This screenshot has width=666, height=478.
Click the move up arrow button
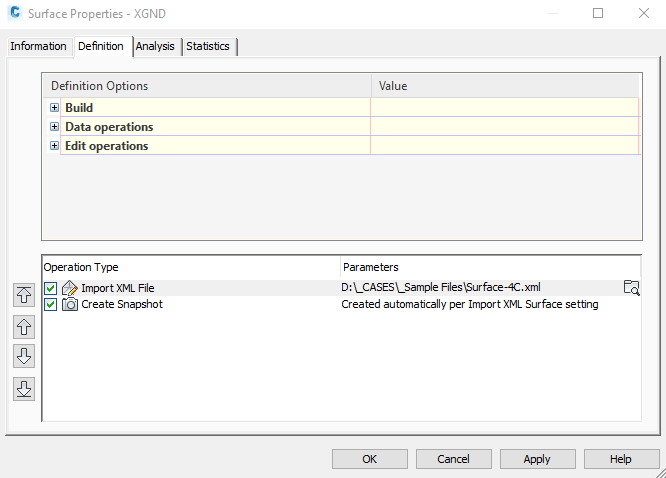pyautogui.click(x=24, y=326)
